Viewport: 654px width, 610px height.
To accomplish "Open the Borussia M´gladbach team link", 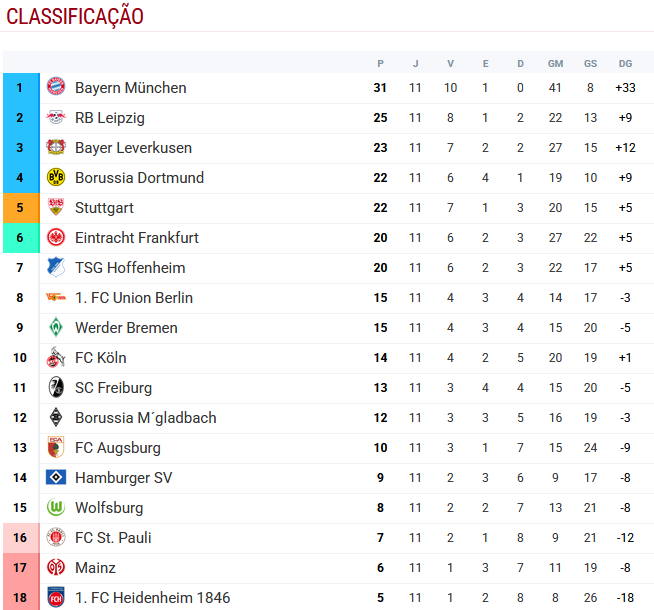I will click(x=145, y=418).
